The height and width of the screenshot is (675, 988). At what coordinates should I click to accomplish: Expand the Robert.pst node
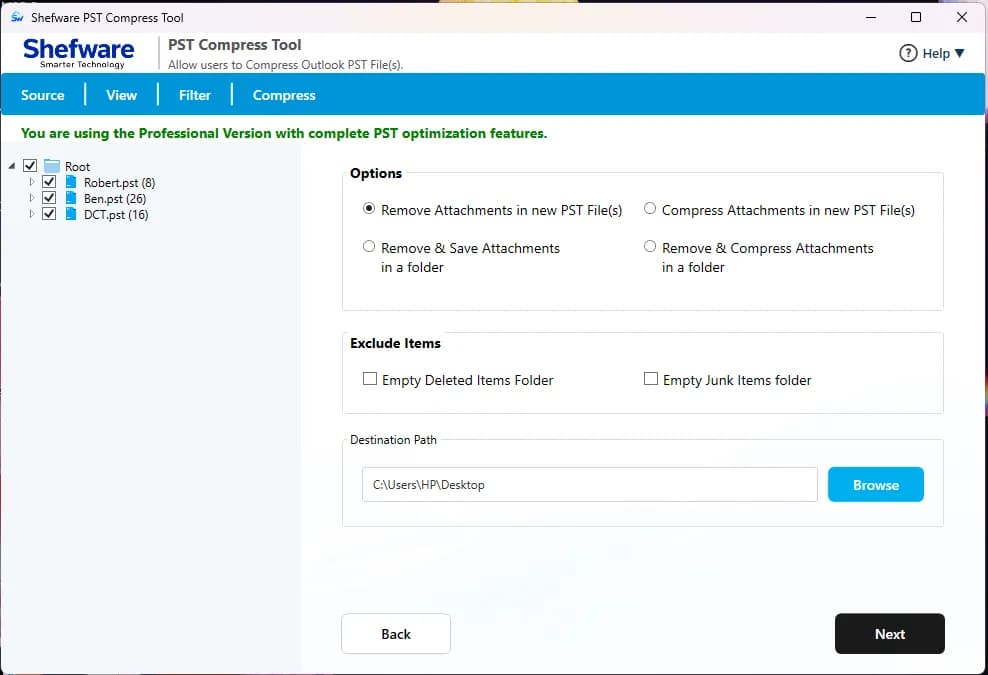tap(32, 182)
